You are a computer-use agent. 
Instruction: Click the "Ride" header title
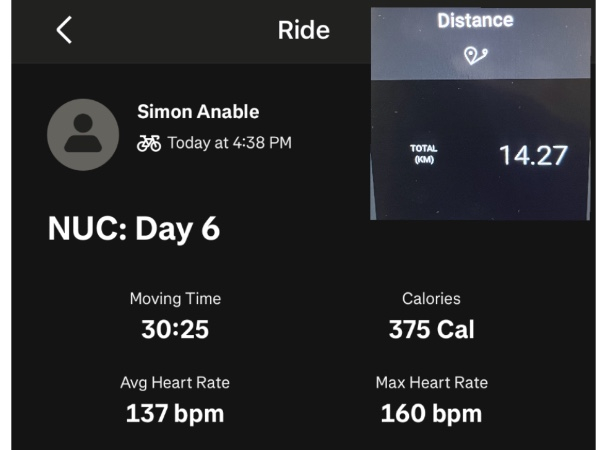click(x=303, y=30)
